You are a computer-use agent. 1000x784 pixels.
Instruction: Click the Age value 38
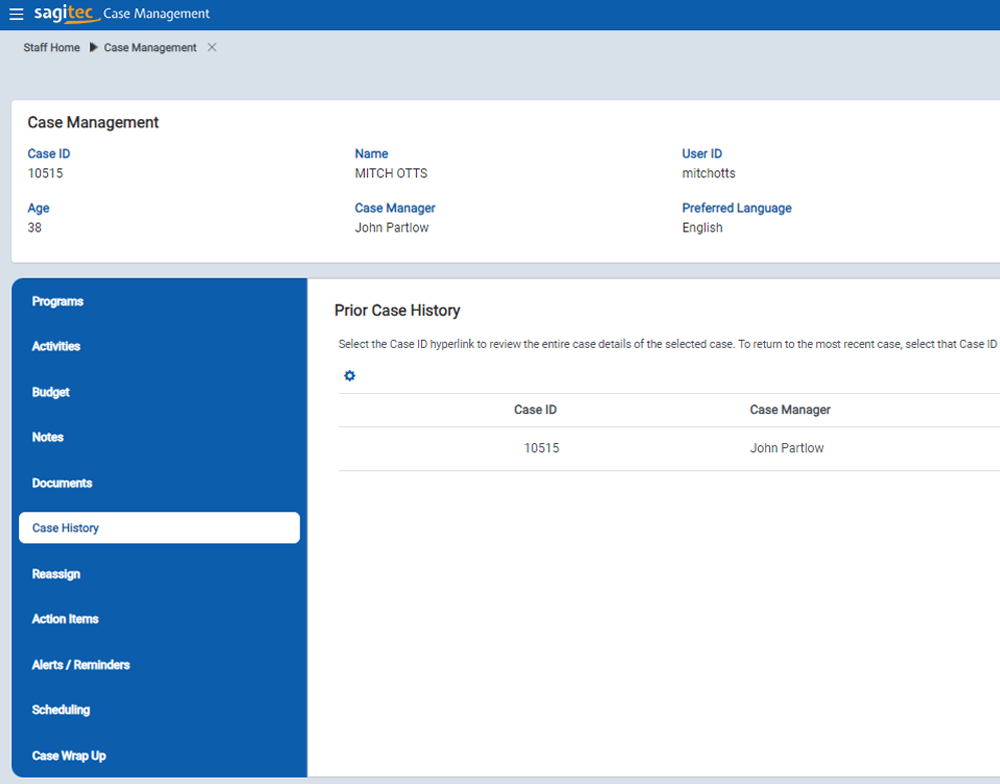tap(34, 227)
